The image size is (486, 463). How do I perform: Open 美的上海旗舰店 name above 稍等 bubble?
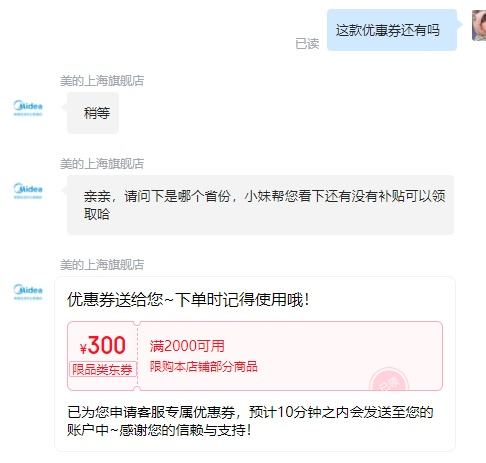click(102, 81)
